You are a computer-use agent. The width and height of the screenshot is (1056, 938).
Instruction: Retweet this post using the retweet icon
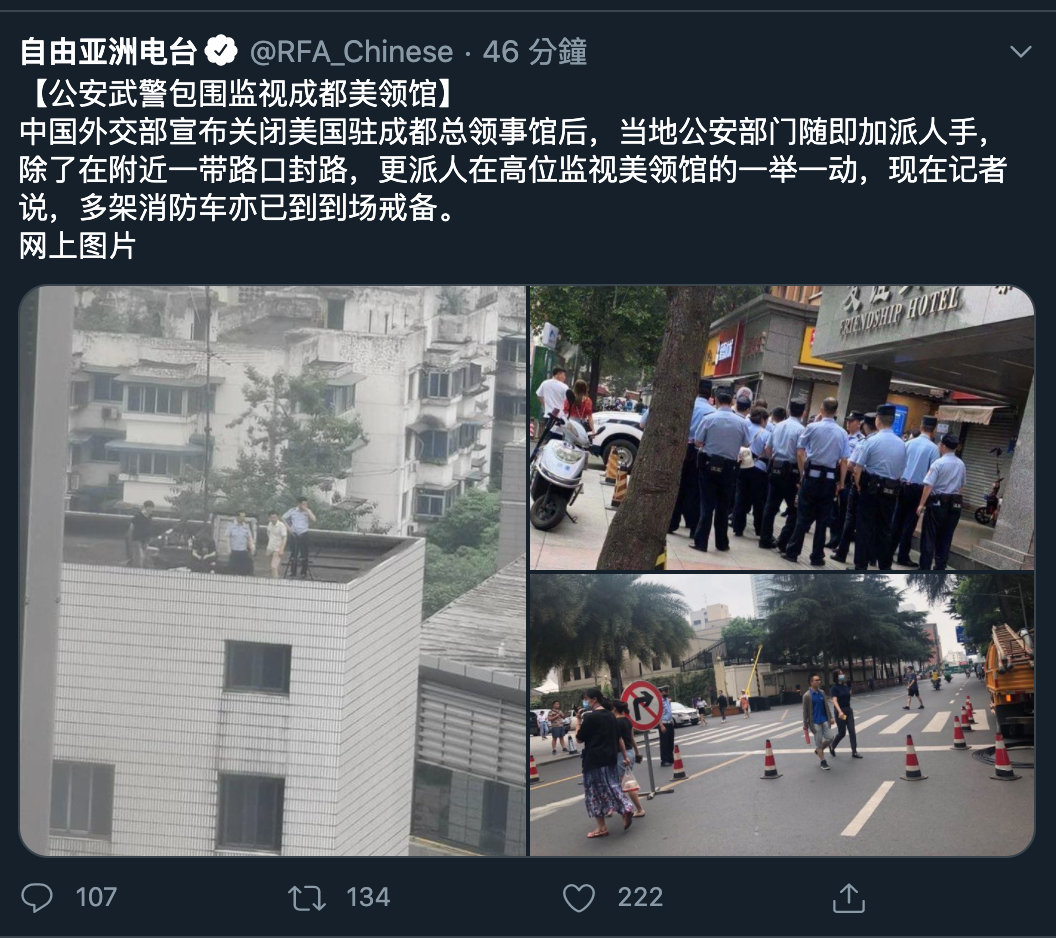[x=306, y=898]
